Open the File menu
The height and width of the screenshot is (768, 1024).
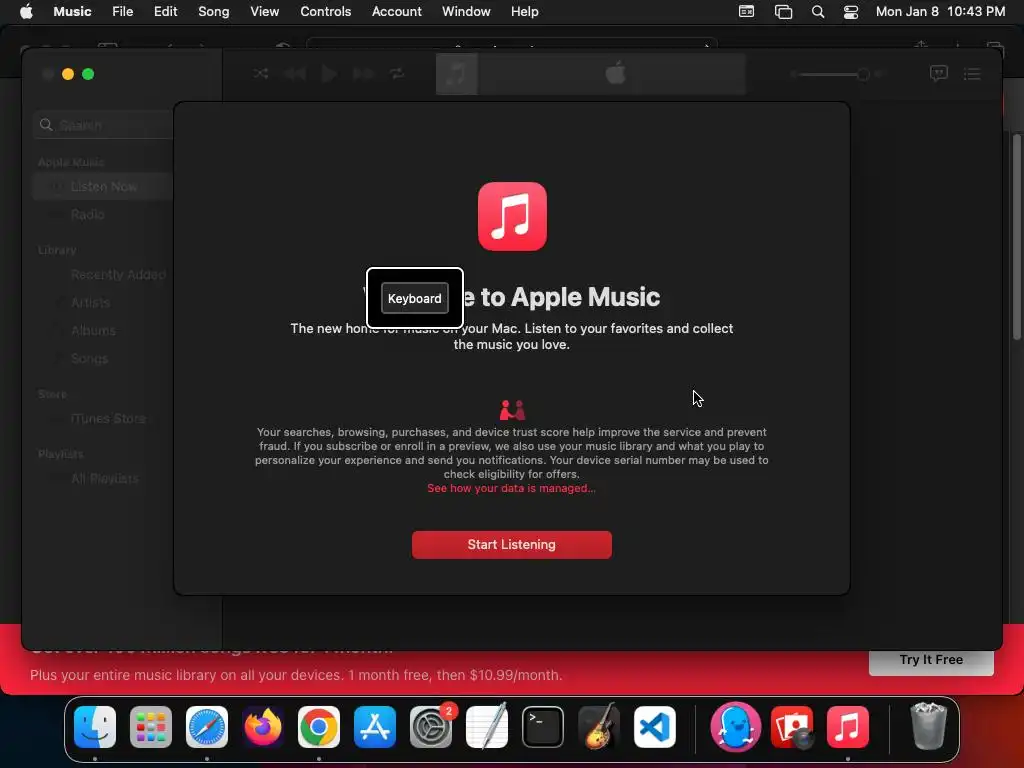tap(122, 11)
